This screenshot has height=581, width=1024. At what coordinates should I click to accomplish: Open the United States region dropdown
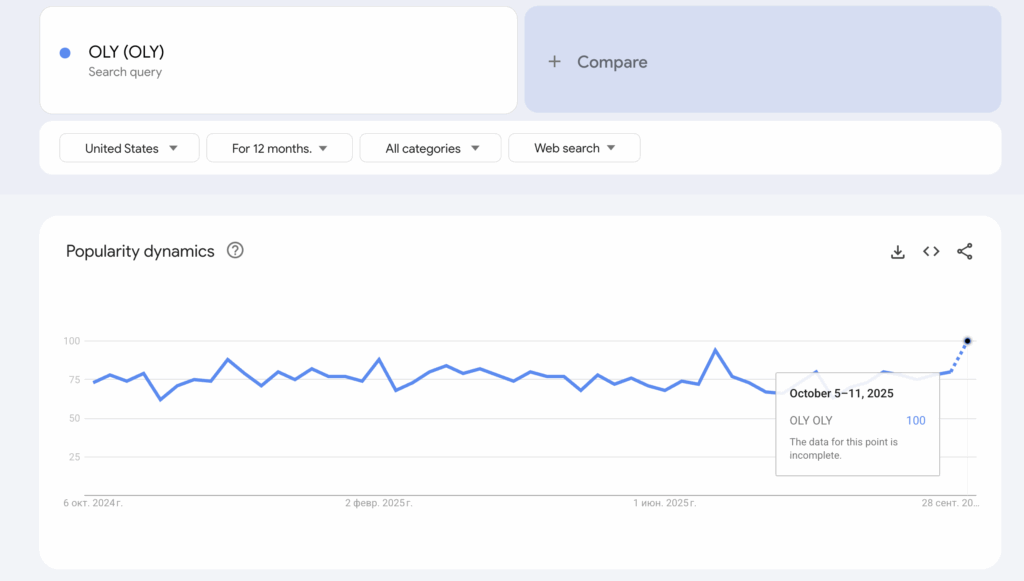(130, 148)
